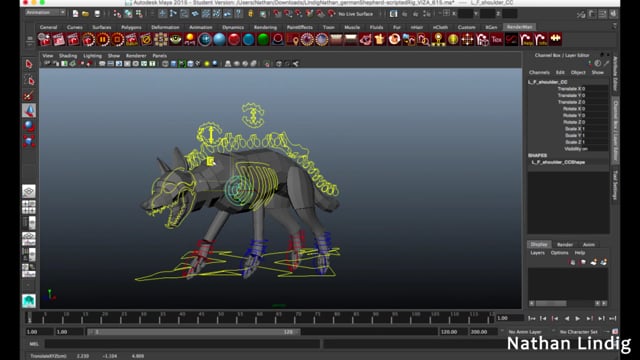The height and width of the screenshot is (360, 640).
Task: Open Show menu in Channel Box
Action: pyautogui.click(x=598, y=72)
